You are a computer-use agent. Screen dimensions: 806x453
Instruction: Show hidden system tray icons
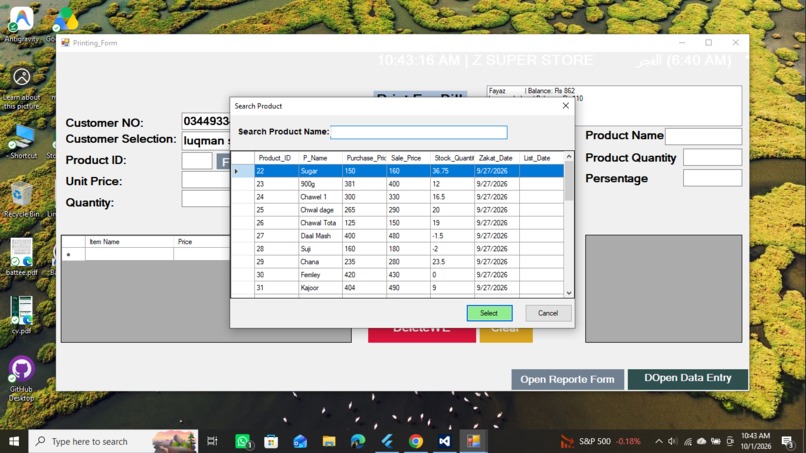coord(658,441)
